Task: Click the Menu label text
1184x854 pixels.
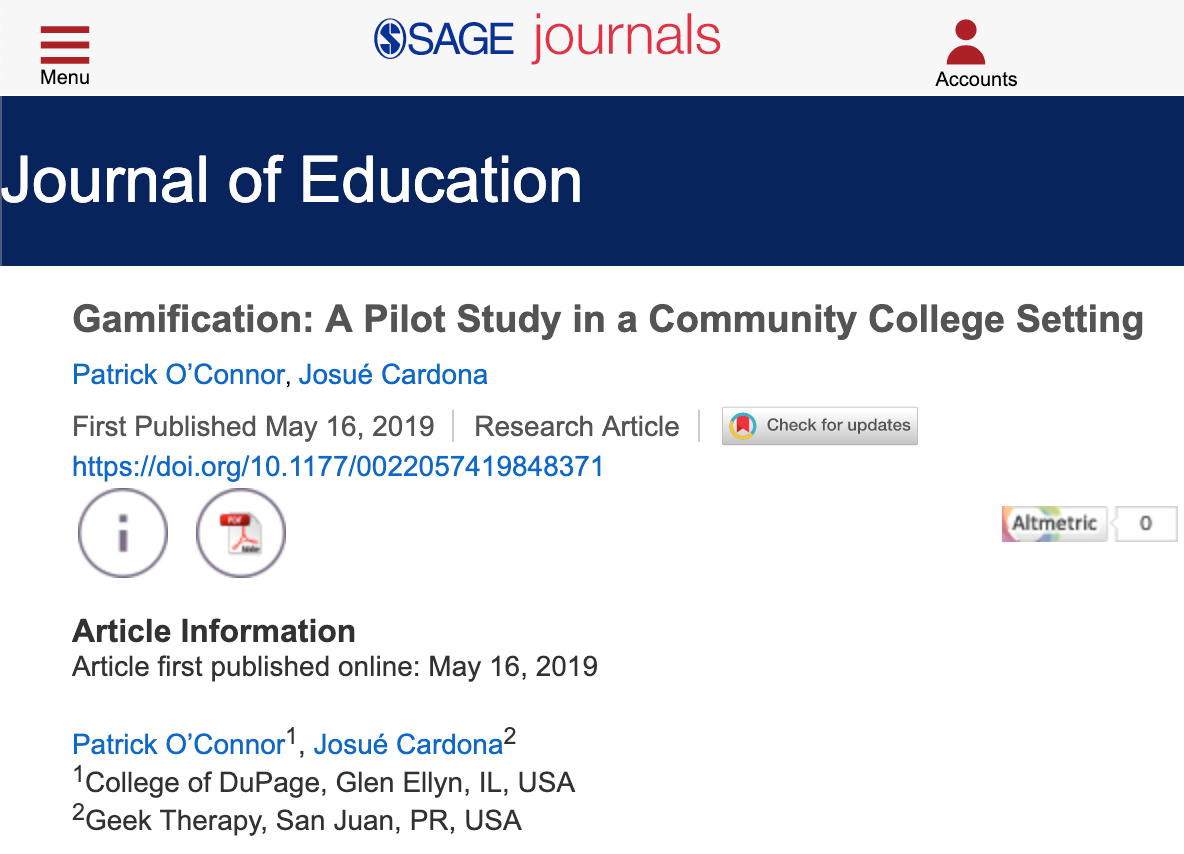Action: (x=65, y=77)
